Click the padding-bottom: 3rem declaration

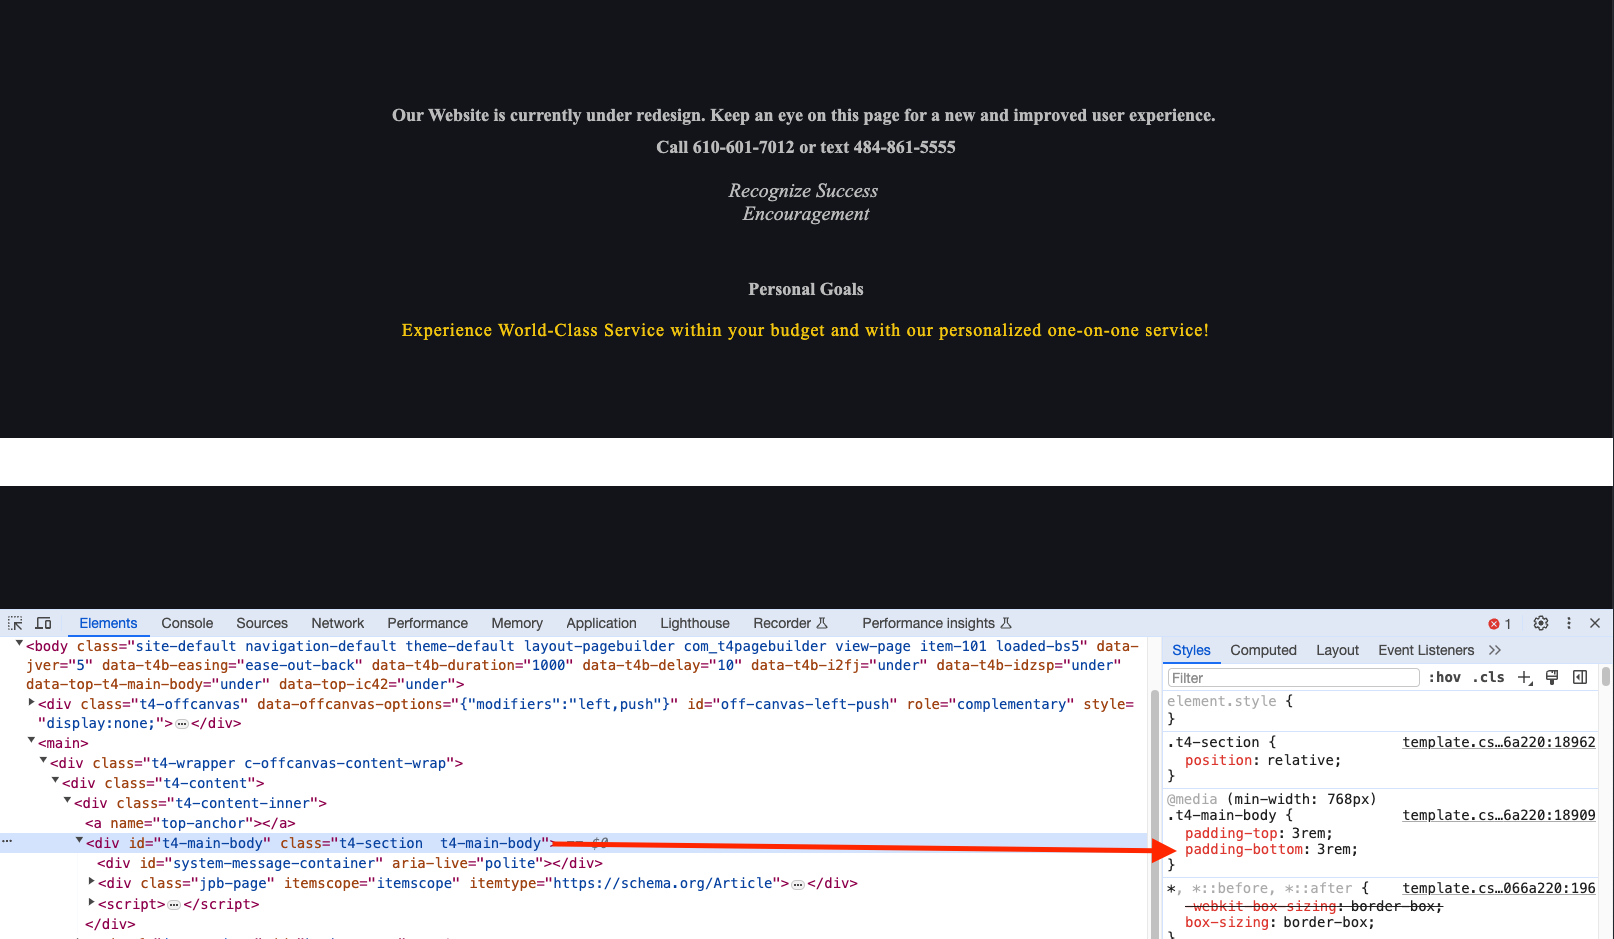(1271, 849)
